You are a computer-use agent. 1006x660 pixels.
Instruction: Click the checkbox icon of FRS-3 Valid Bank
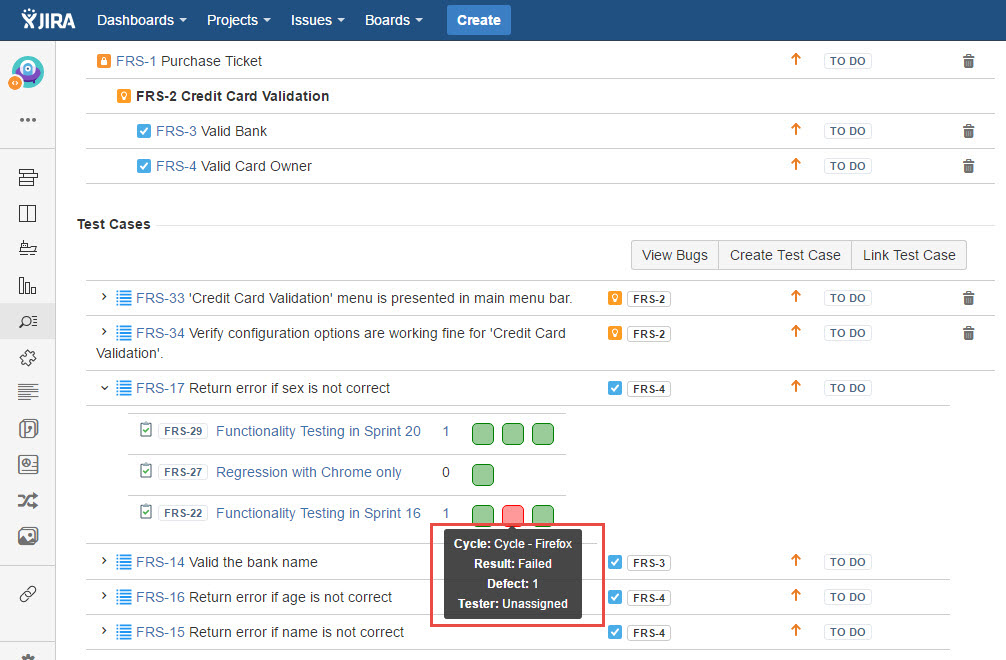tap(144, 131)
